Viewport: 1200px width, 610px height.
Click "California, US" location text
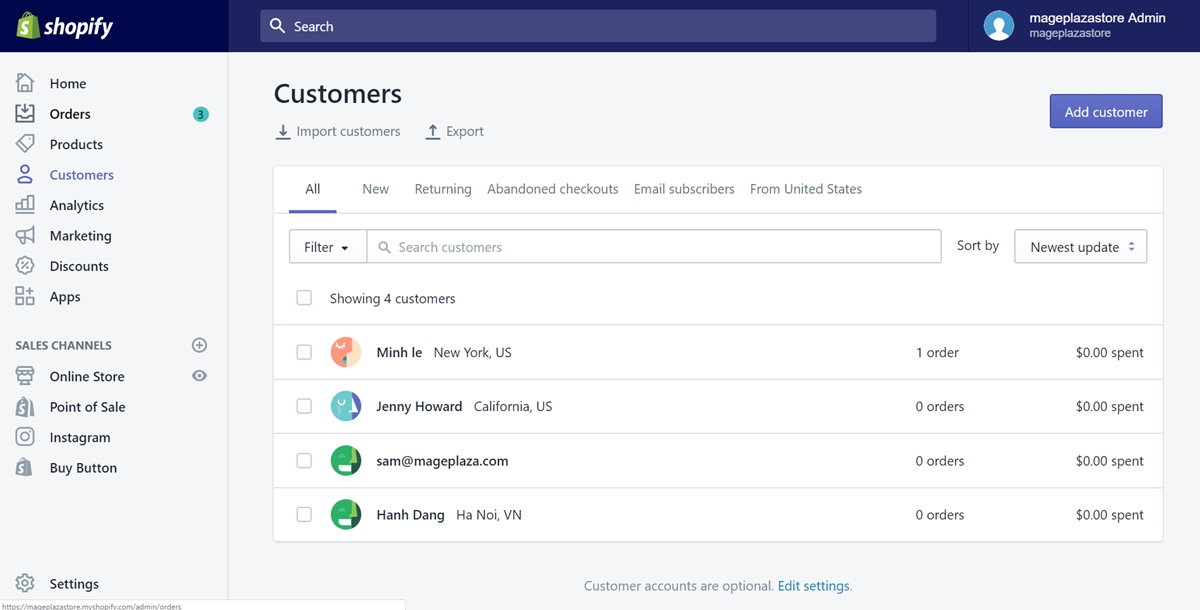[x=513, y=407]
